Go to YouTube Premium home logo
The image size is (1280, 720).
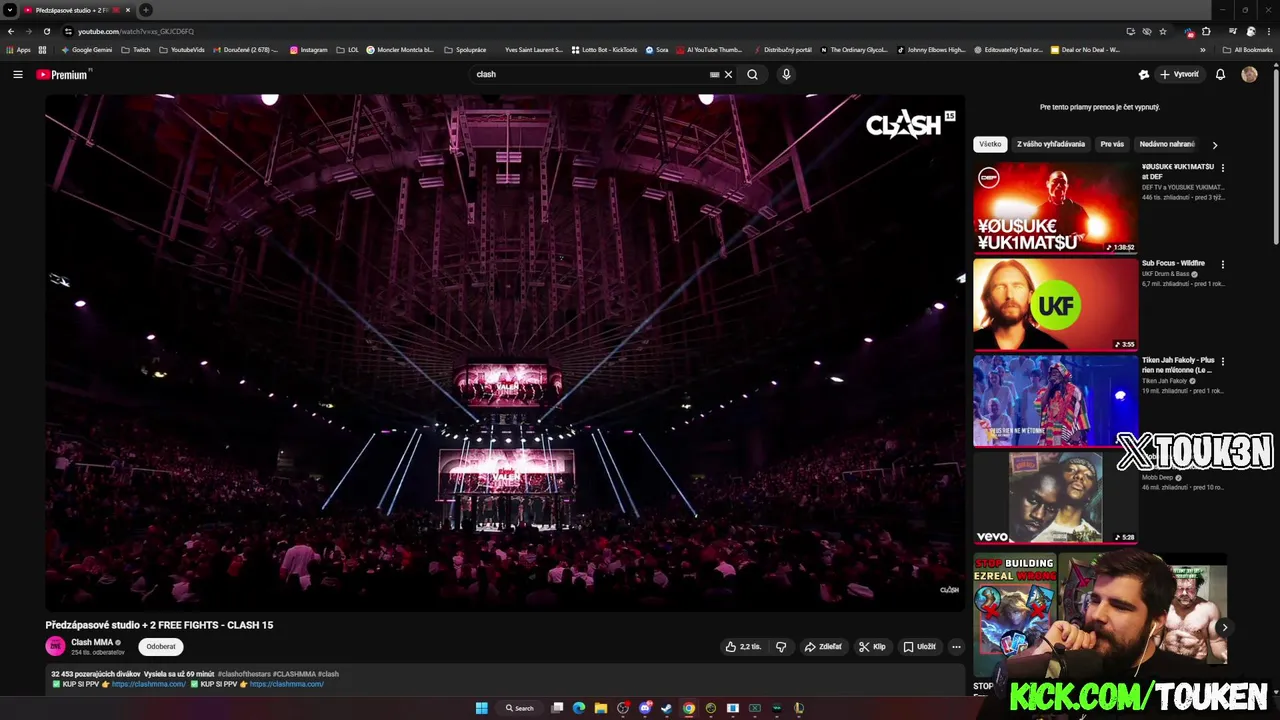[x=63, y=74]
